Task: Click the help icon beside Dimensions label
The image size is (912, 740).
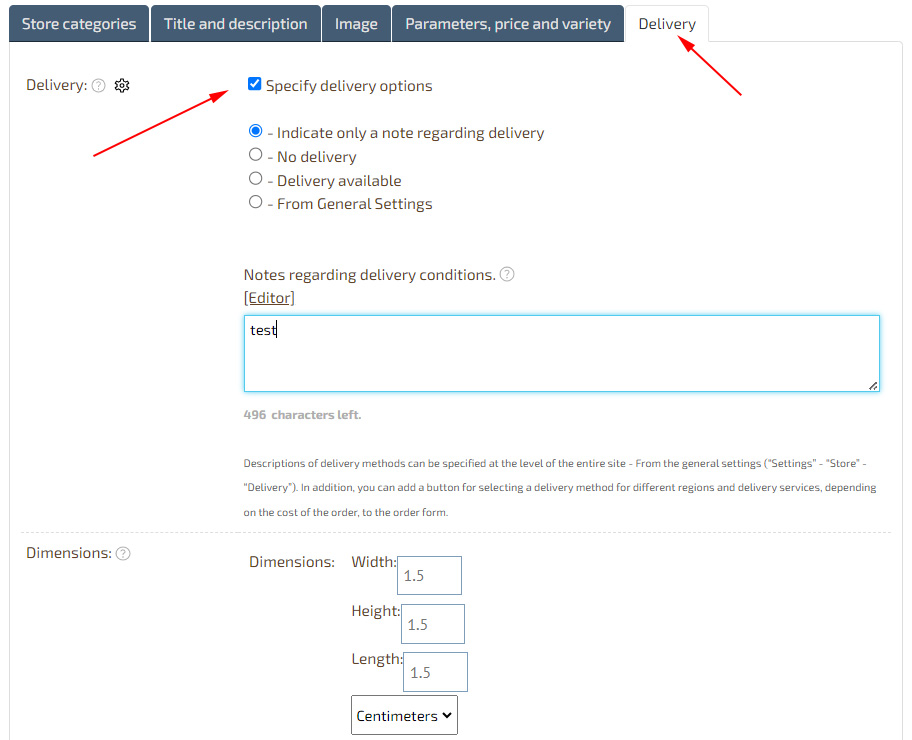Action: click(123, 554)
